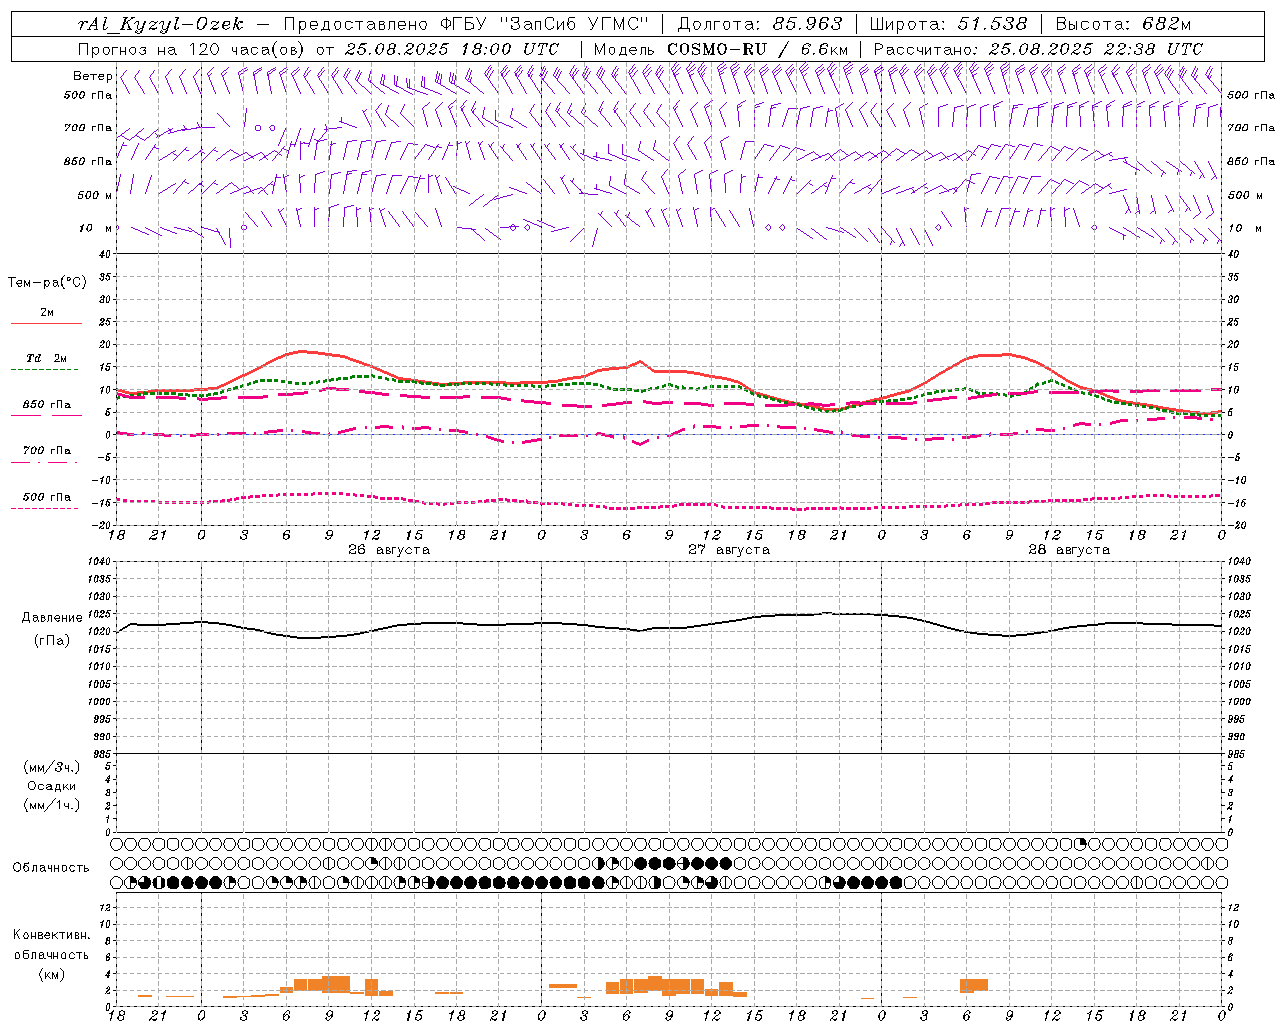Viewport: 1280px width, 1024px height.
Task: Click the 'Ветер' wind panel label
Action: click(x=93, y=76)
